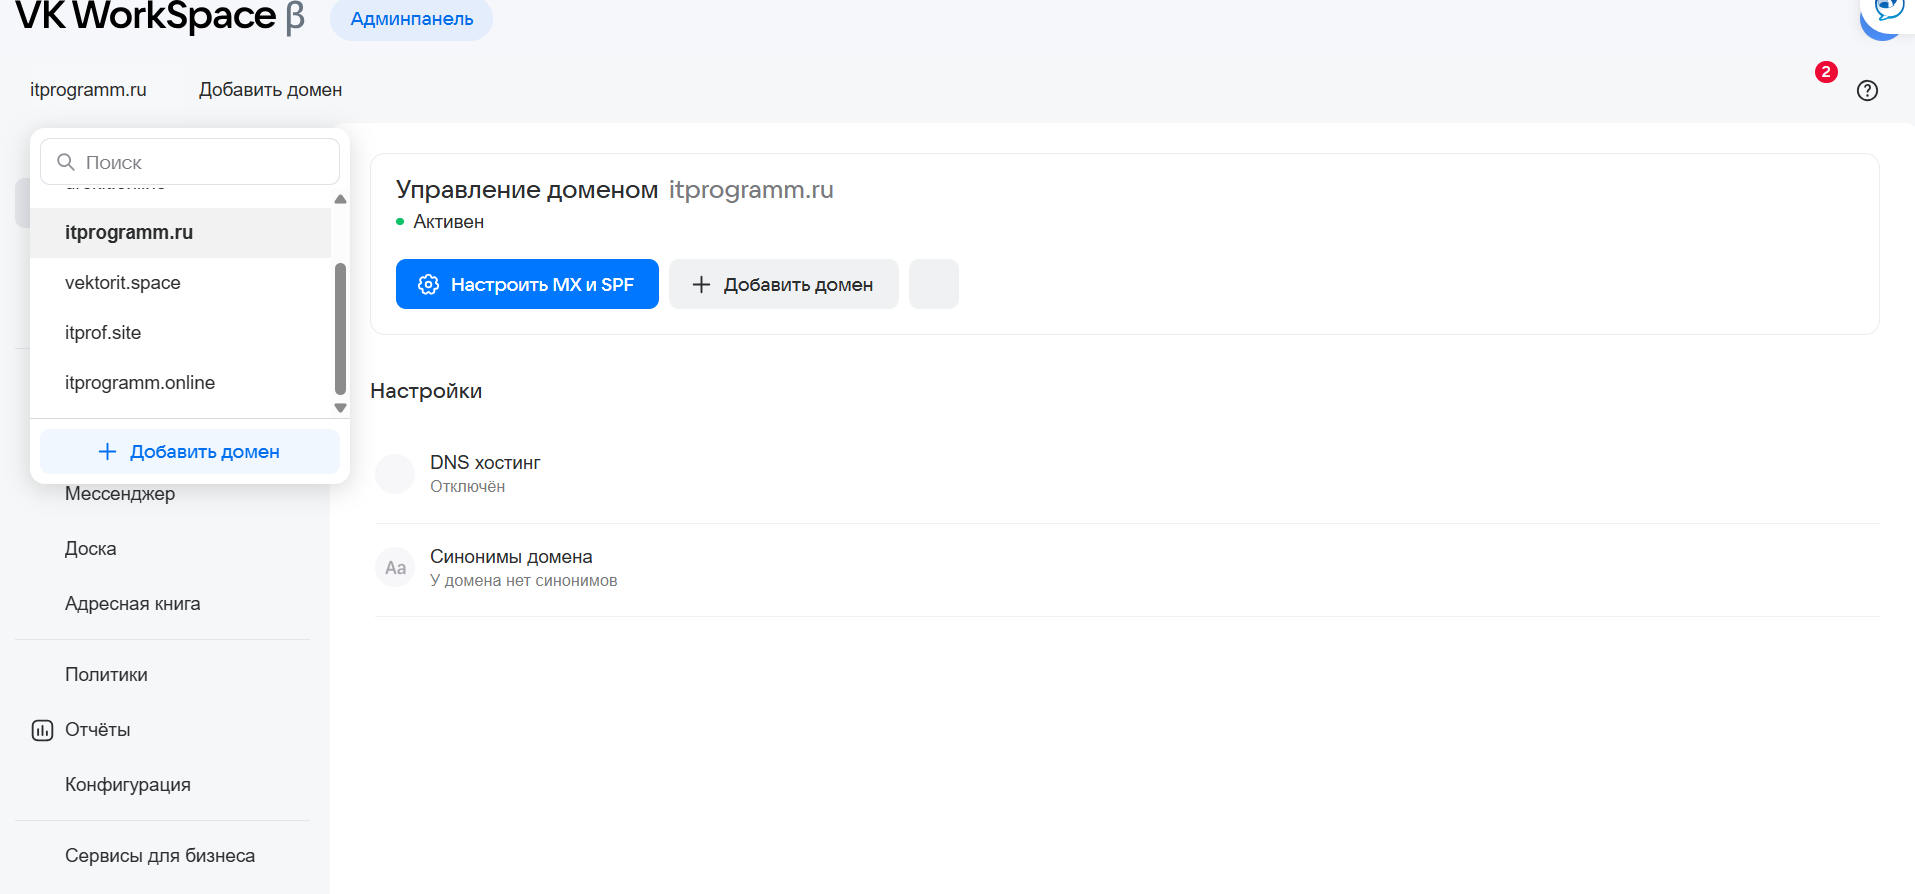The height and width of the screenshot is (894, 1915).
Task: Open the itprogramm.ru domain selector in header
Action: coord(88,90)
